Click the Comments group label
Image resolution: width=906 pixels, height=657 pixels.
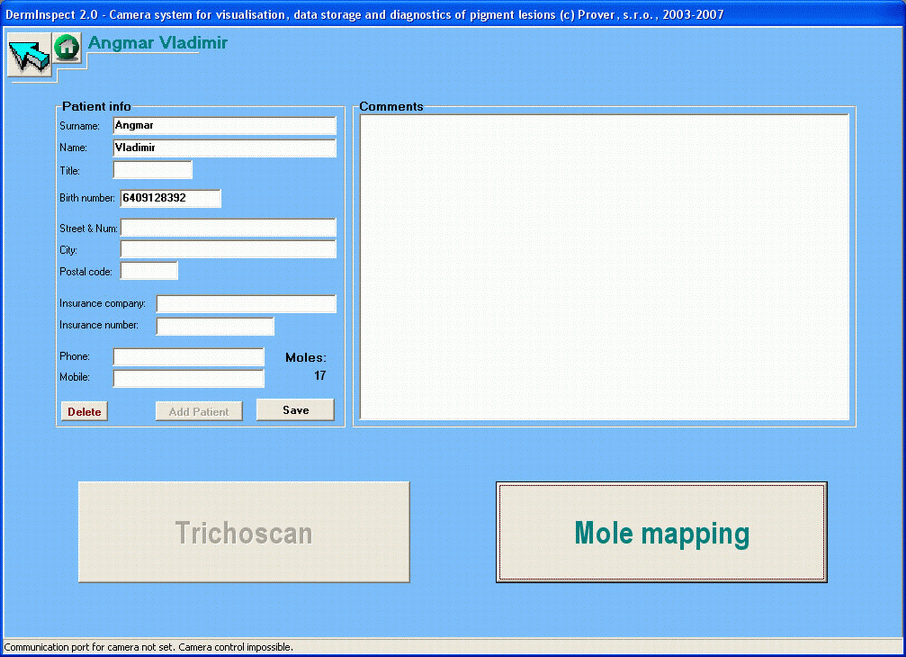391,106
